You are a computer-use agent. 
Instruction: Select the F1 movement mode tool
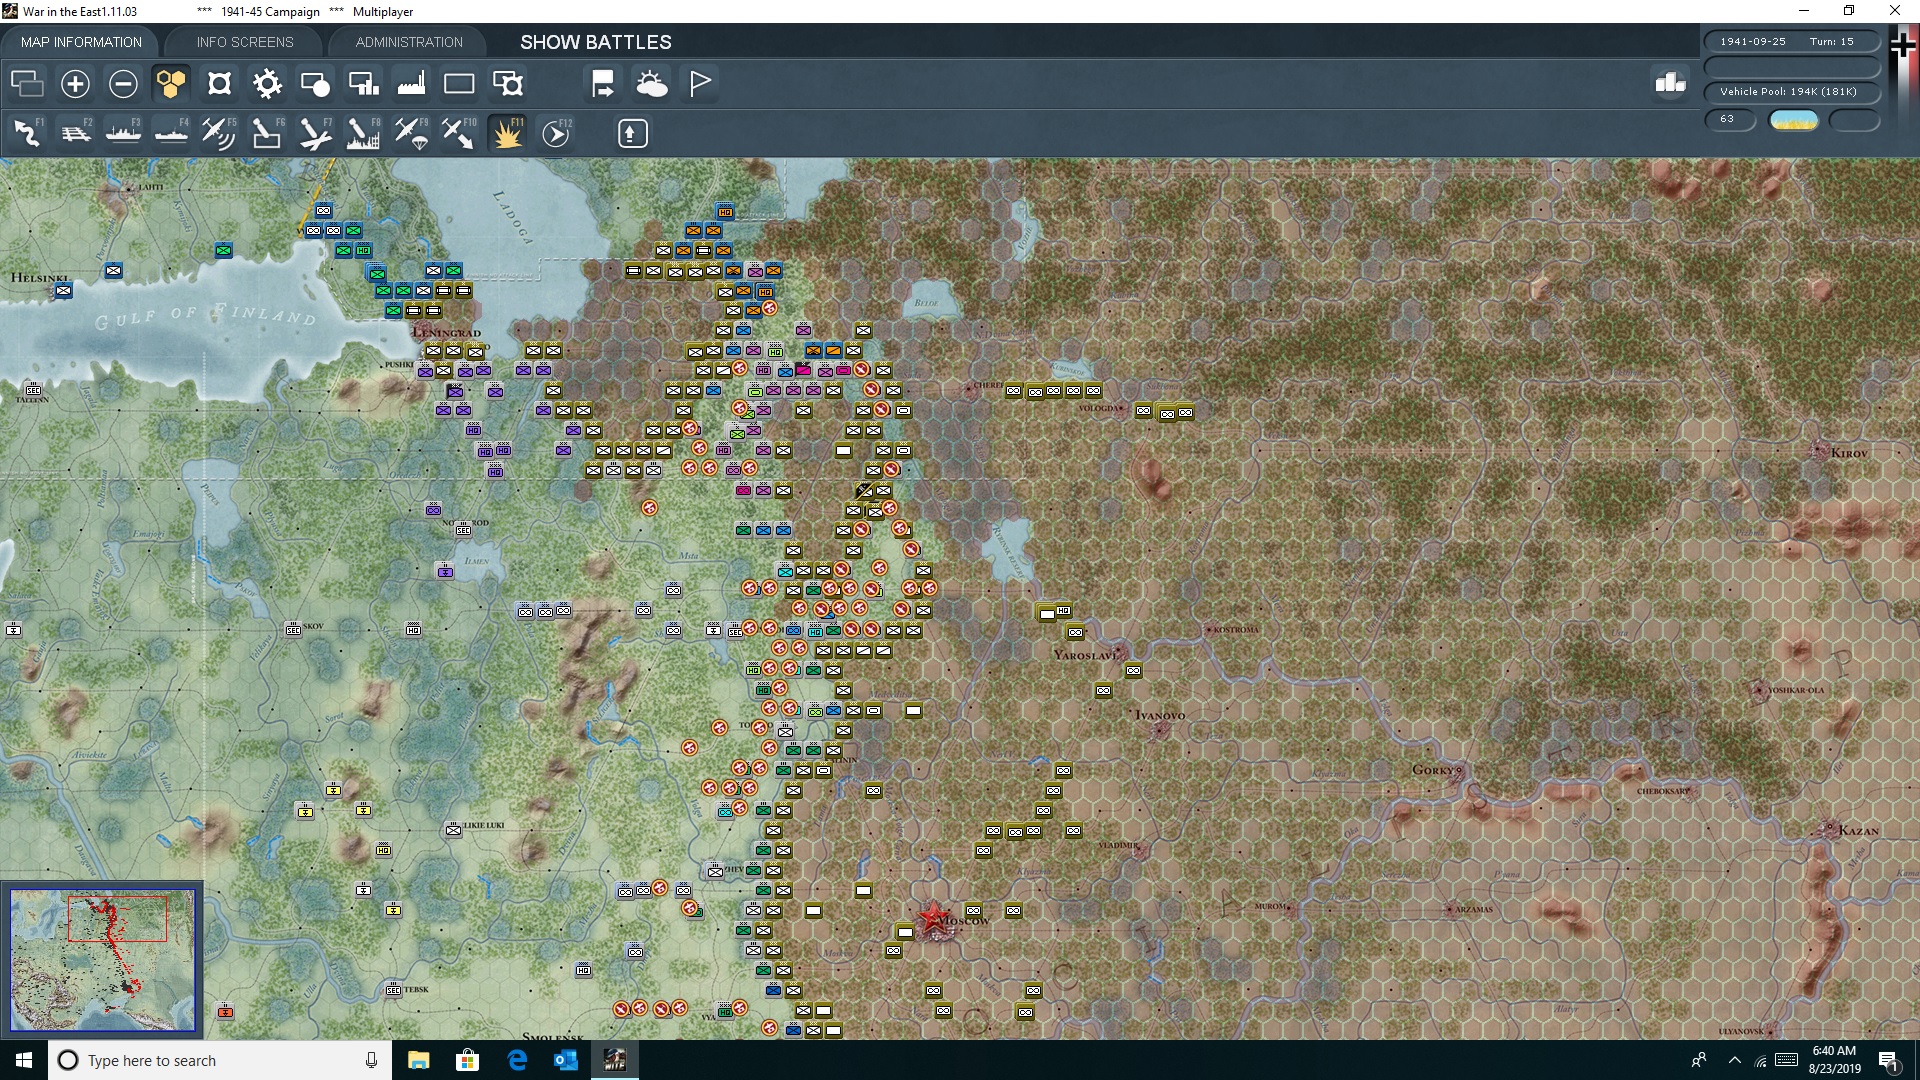(x=27, y=133)
